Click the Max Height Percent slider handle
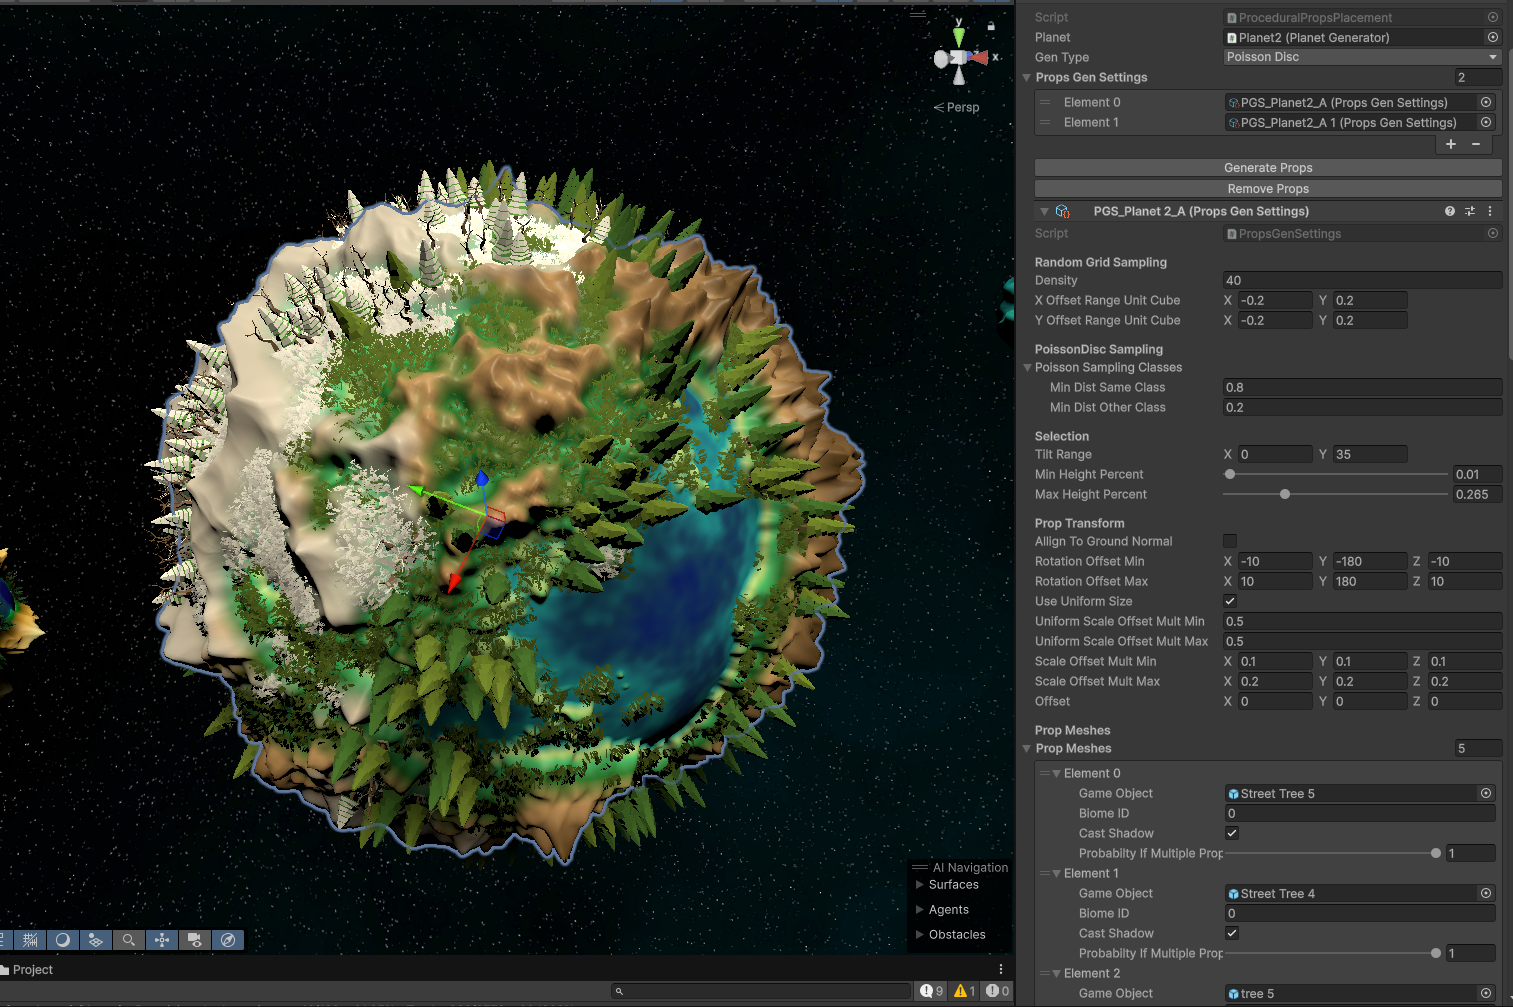This screenshot has height=1007, width=1513. click(1285, 494)
